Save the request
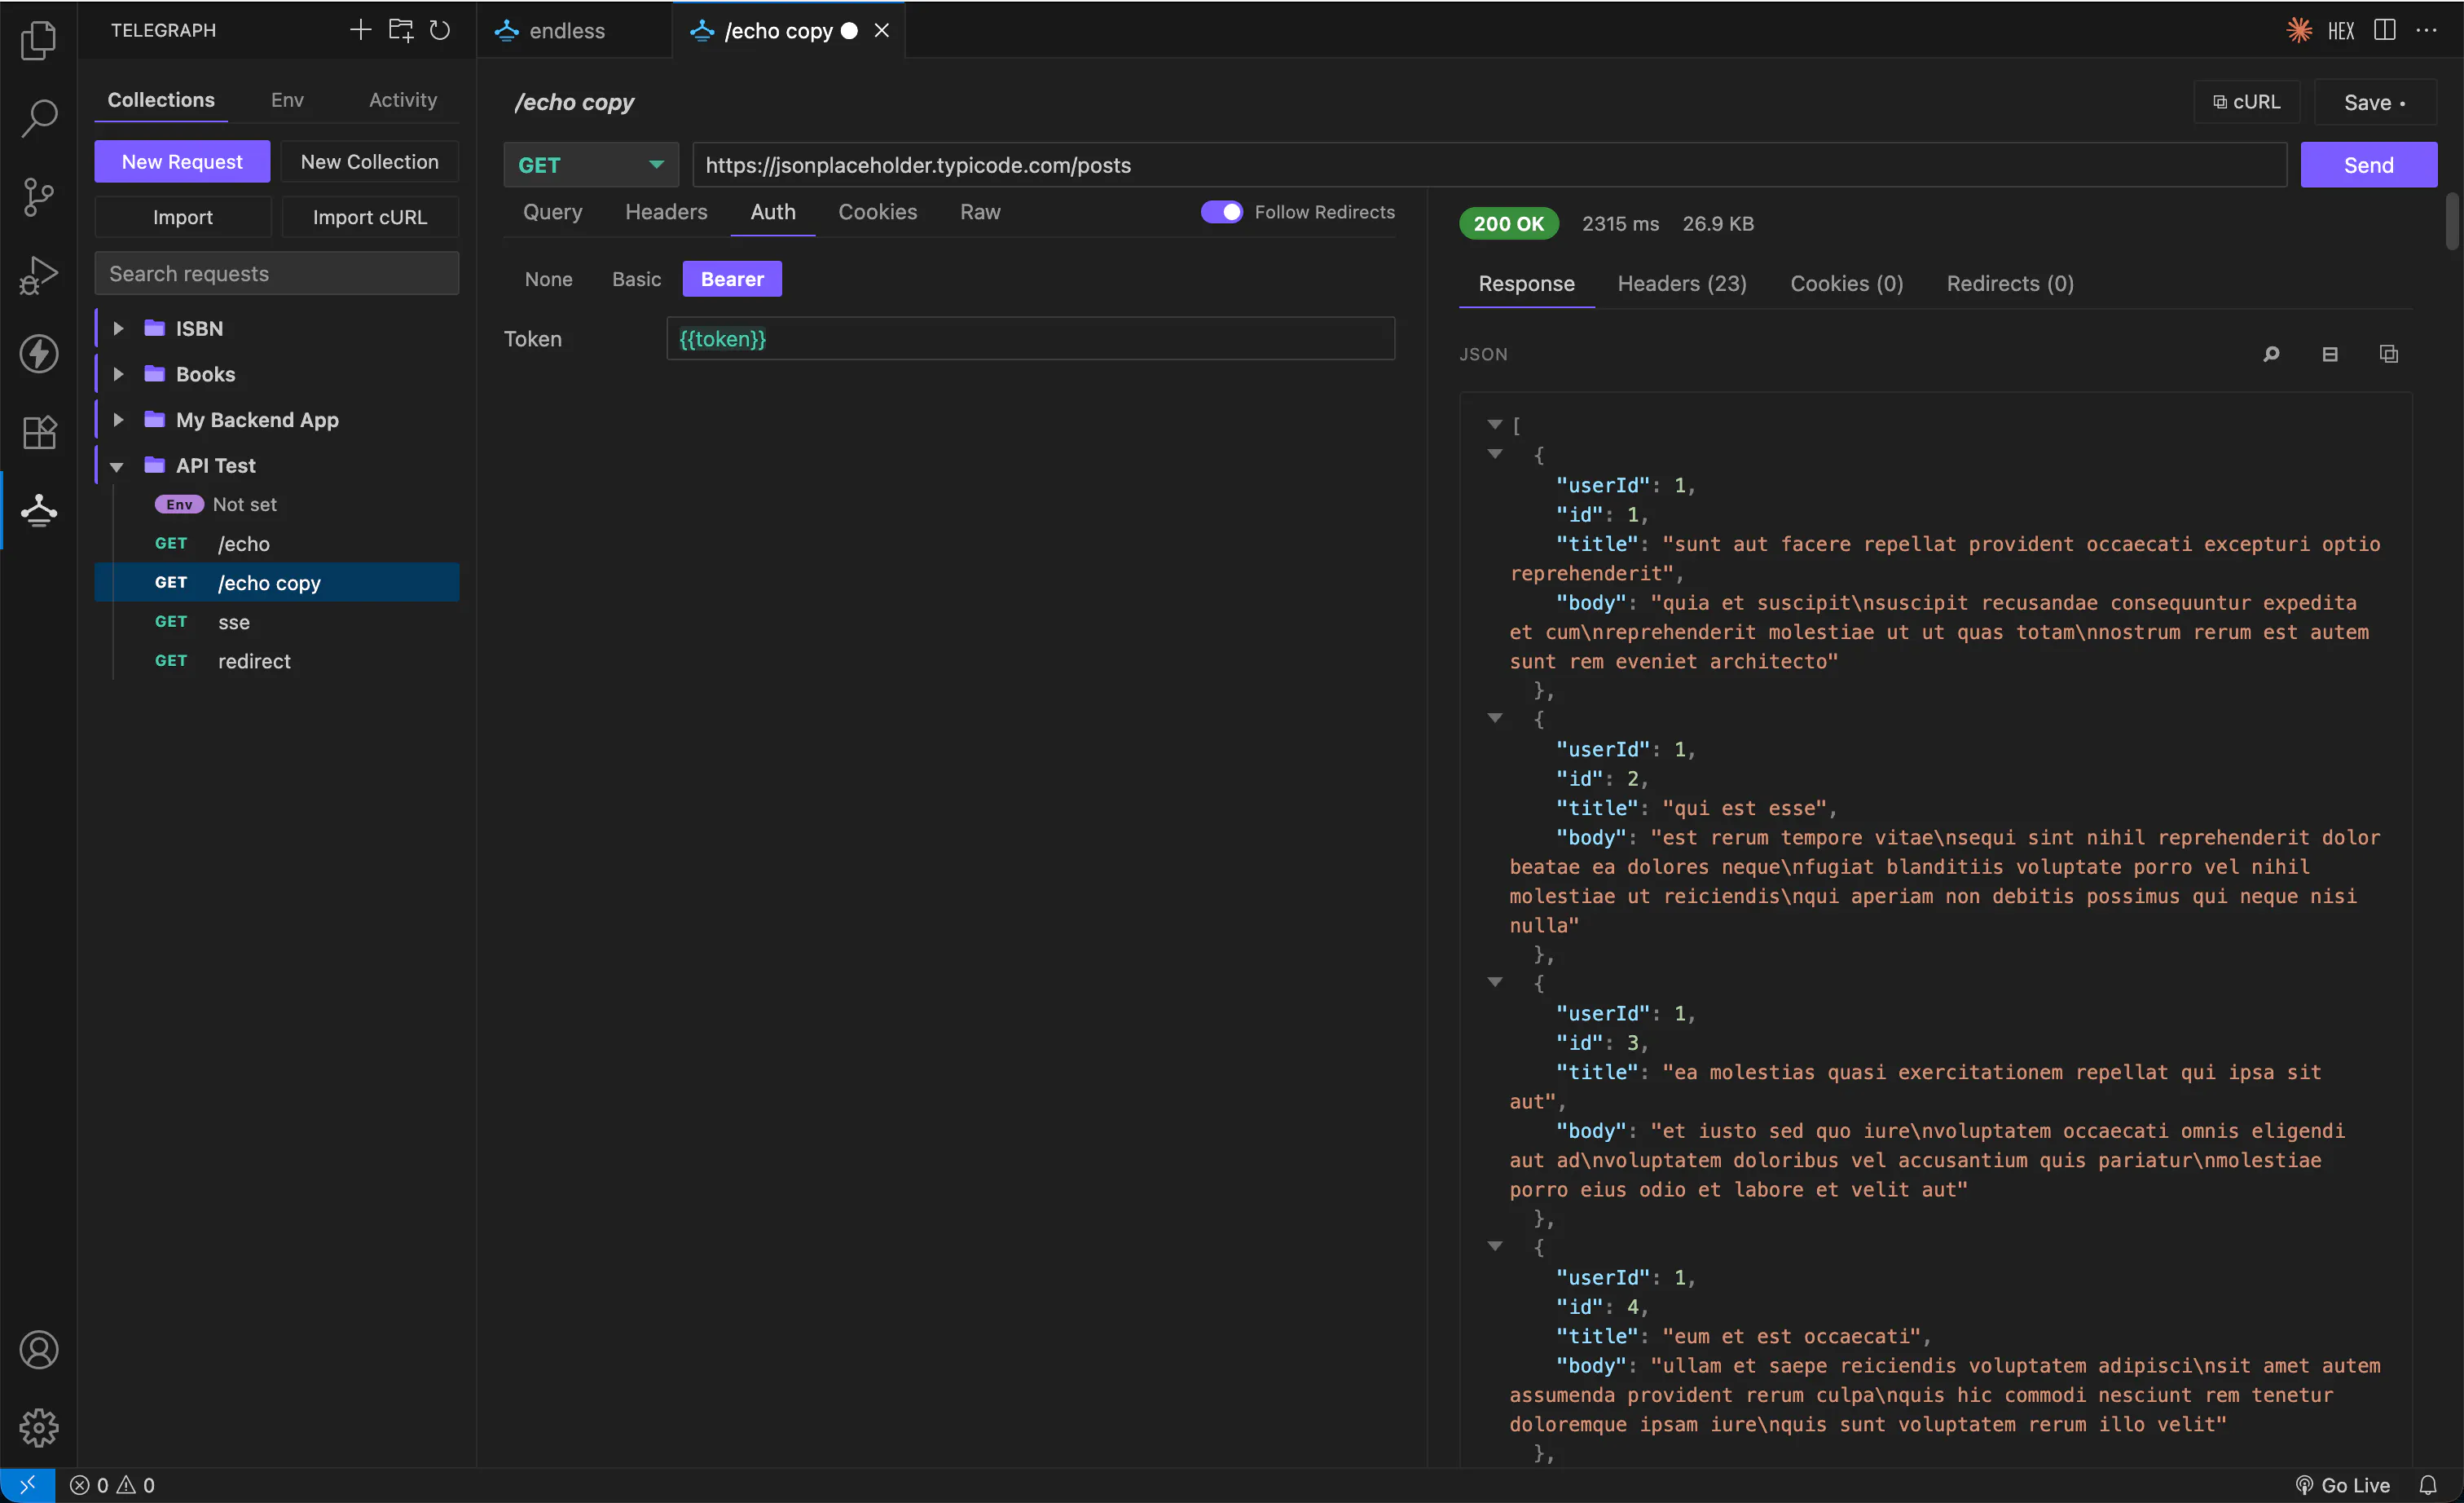The image size is (2464, 1503). tap(2375, 102)
